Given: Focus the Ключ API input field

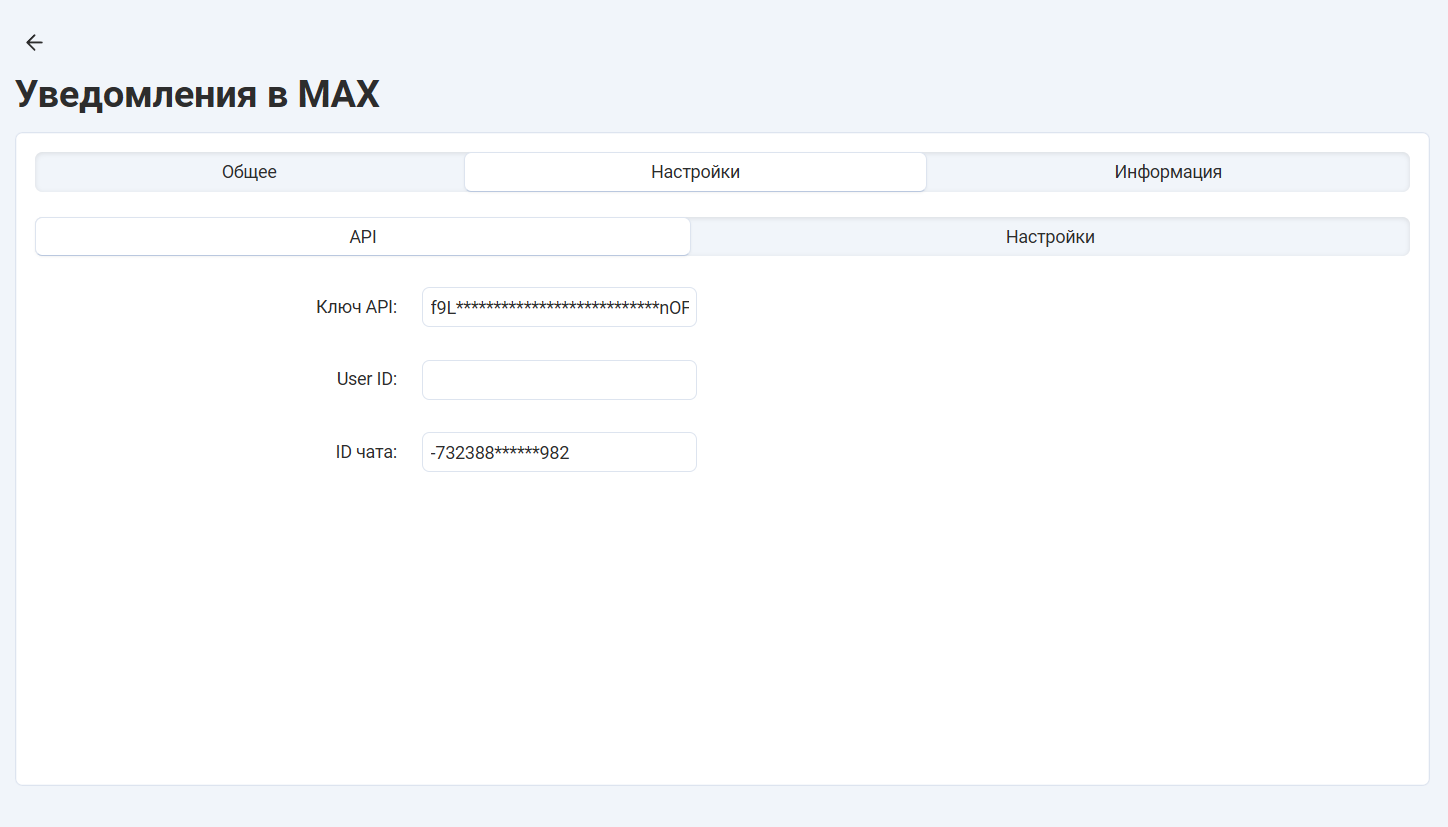Looking at the screenshot, I should [x=559, y=307].
